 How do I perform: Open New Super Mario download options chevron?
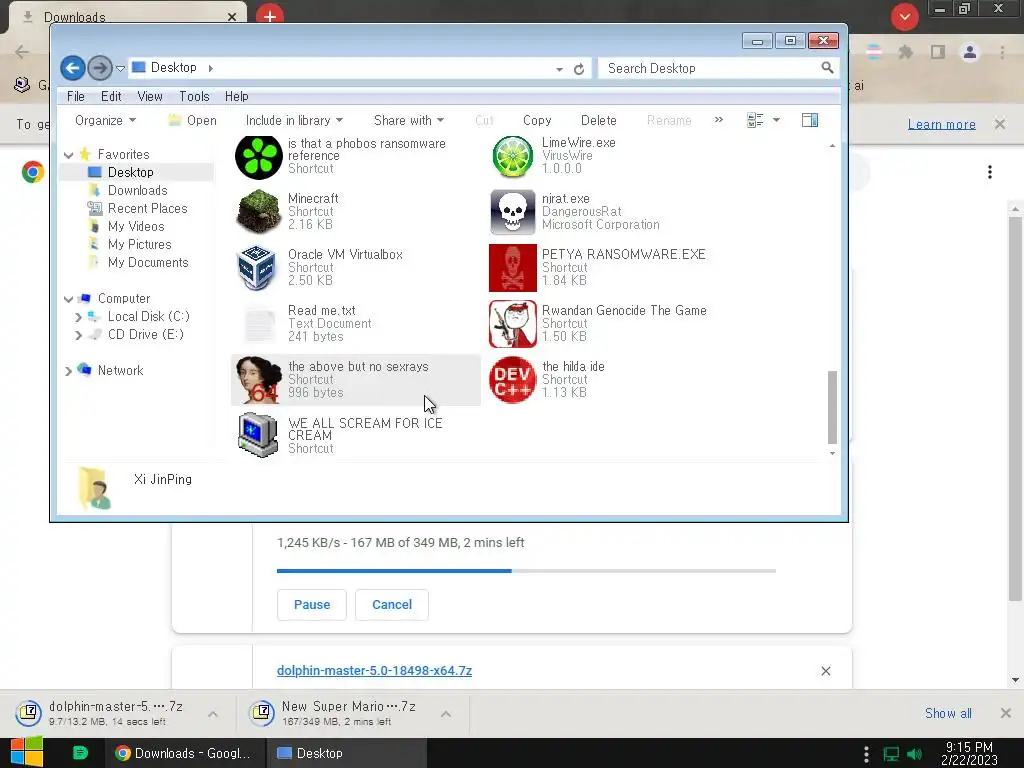coord(446,714)
